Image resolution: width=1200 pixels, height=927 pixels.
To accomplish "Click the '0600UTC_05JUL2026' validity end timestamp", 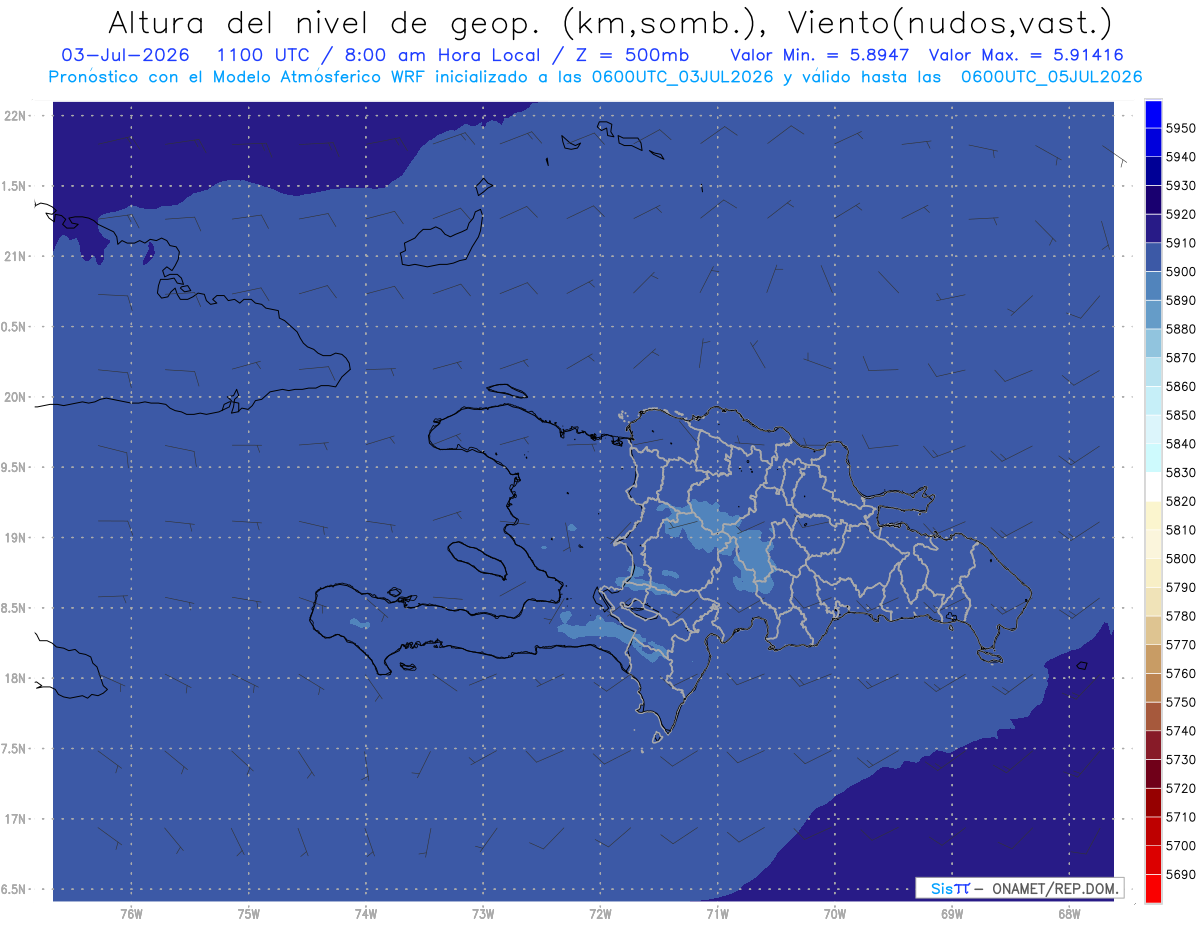I will [1052, 77].
